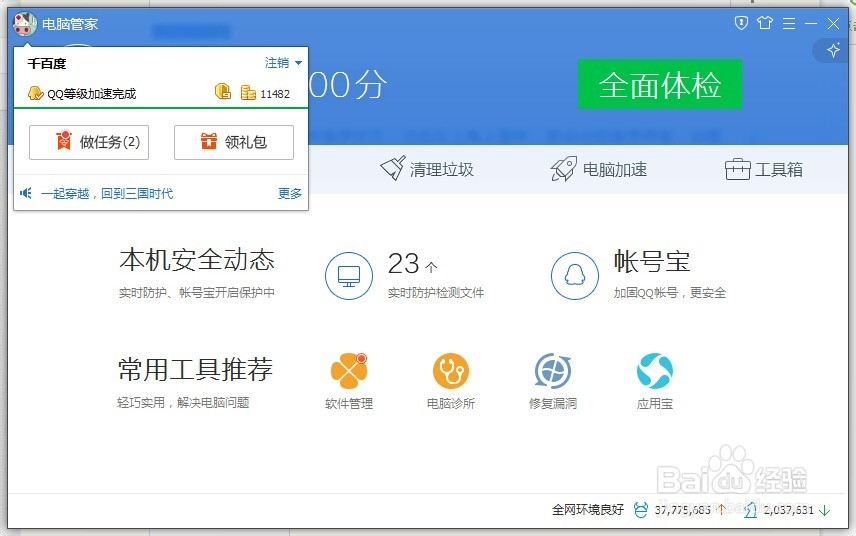The height and width of the screenshot is (536, 856).
Task: Click the 注销 link
Action: tap(277, 63)
